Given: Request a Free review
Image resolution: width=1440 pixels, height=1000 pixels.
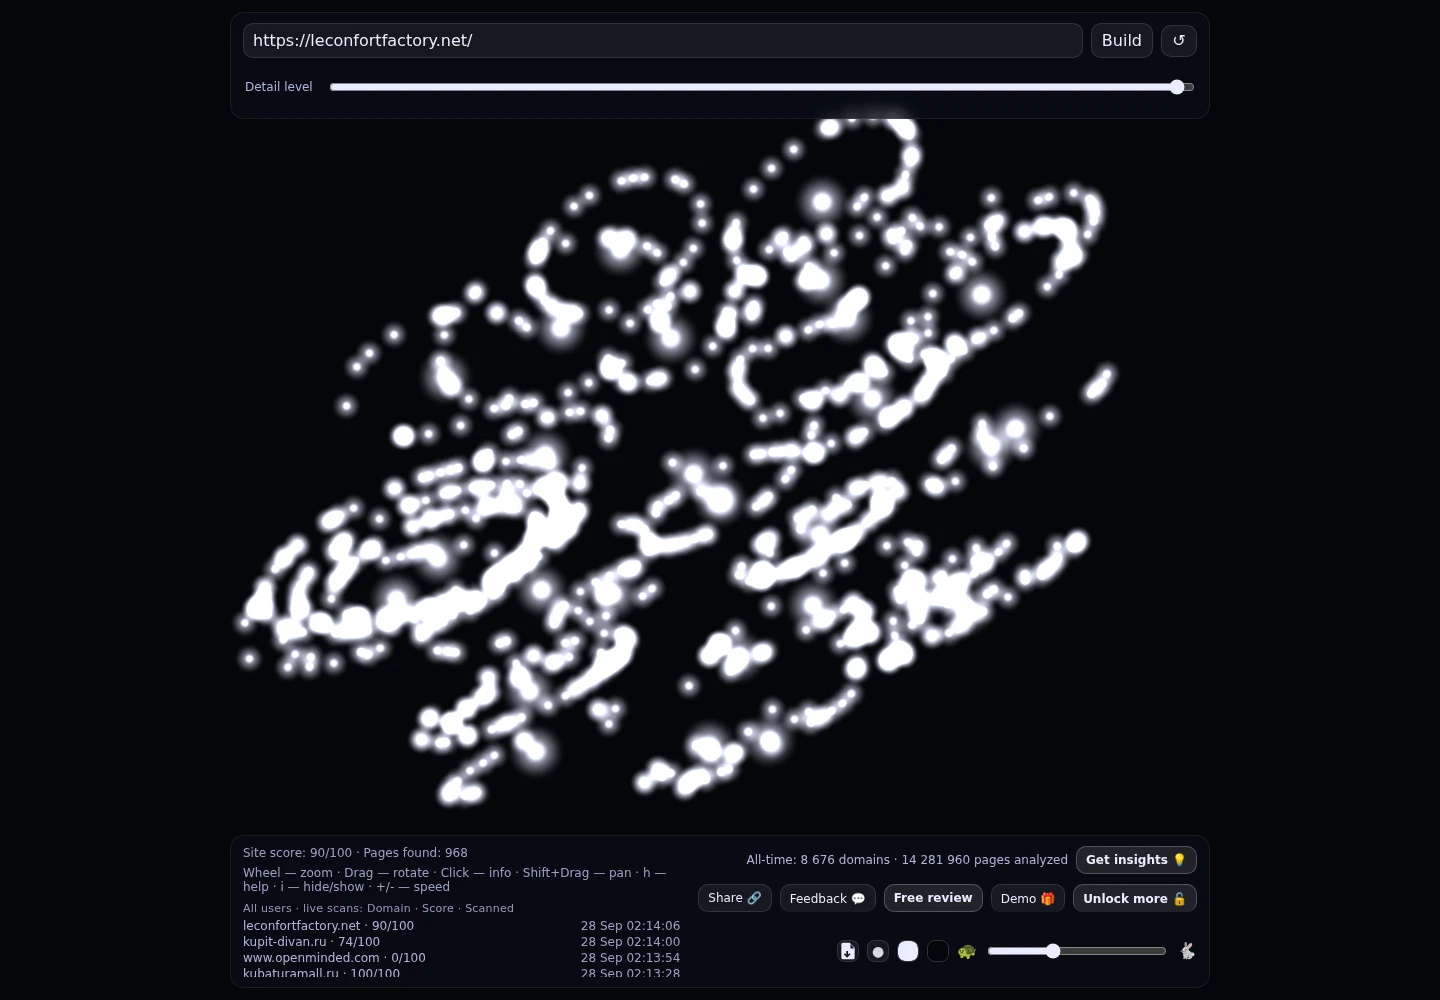Looking at the screenshot, I should tap(933, 898).
